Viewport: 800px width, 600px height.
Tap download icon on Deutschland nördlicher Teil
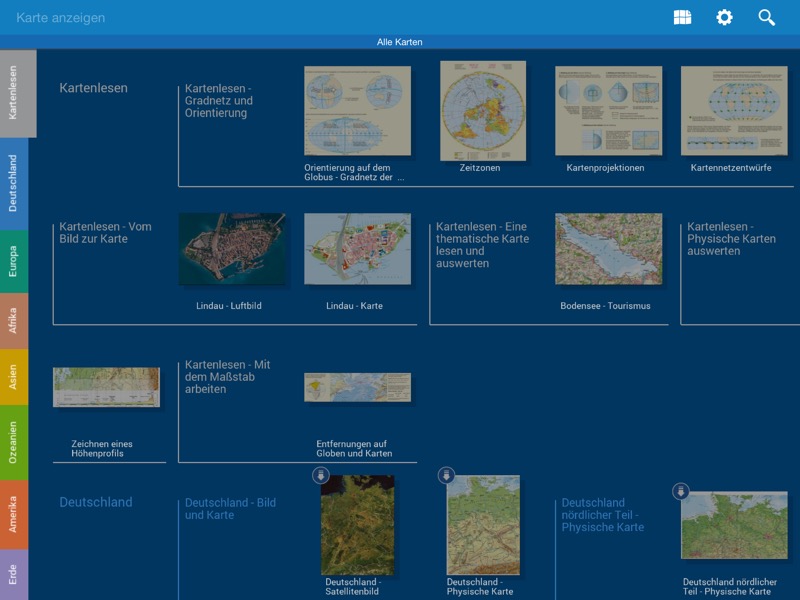[681, 491]
